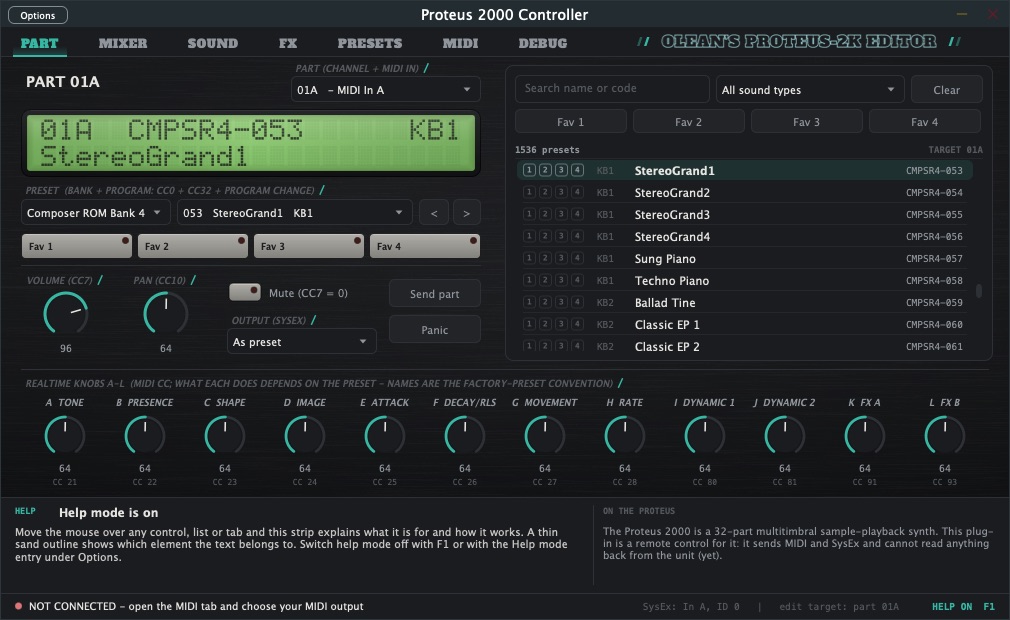The image size is (1010, 620).
Task: Open the 053 StereoGrand1 preset dropdown
Action: [294, 212]
